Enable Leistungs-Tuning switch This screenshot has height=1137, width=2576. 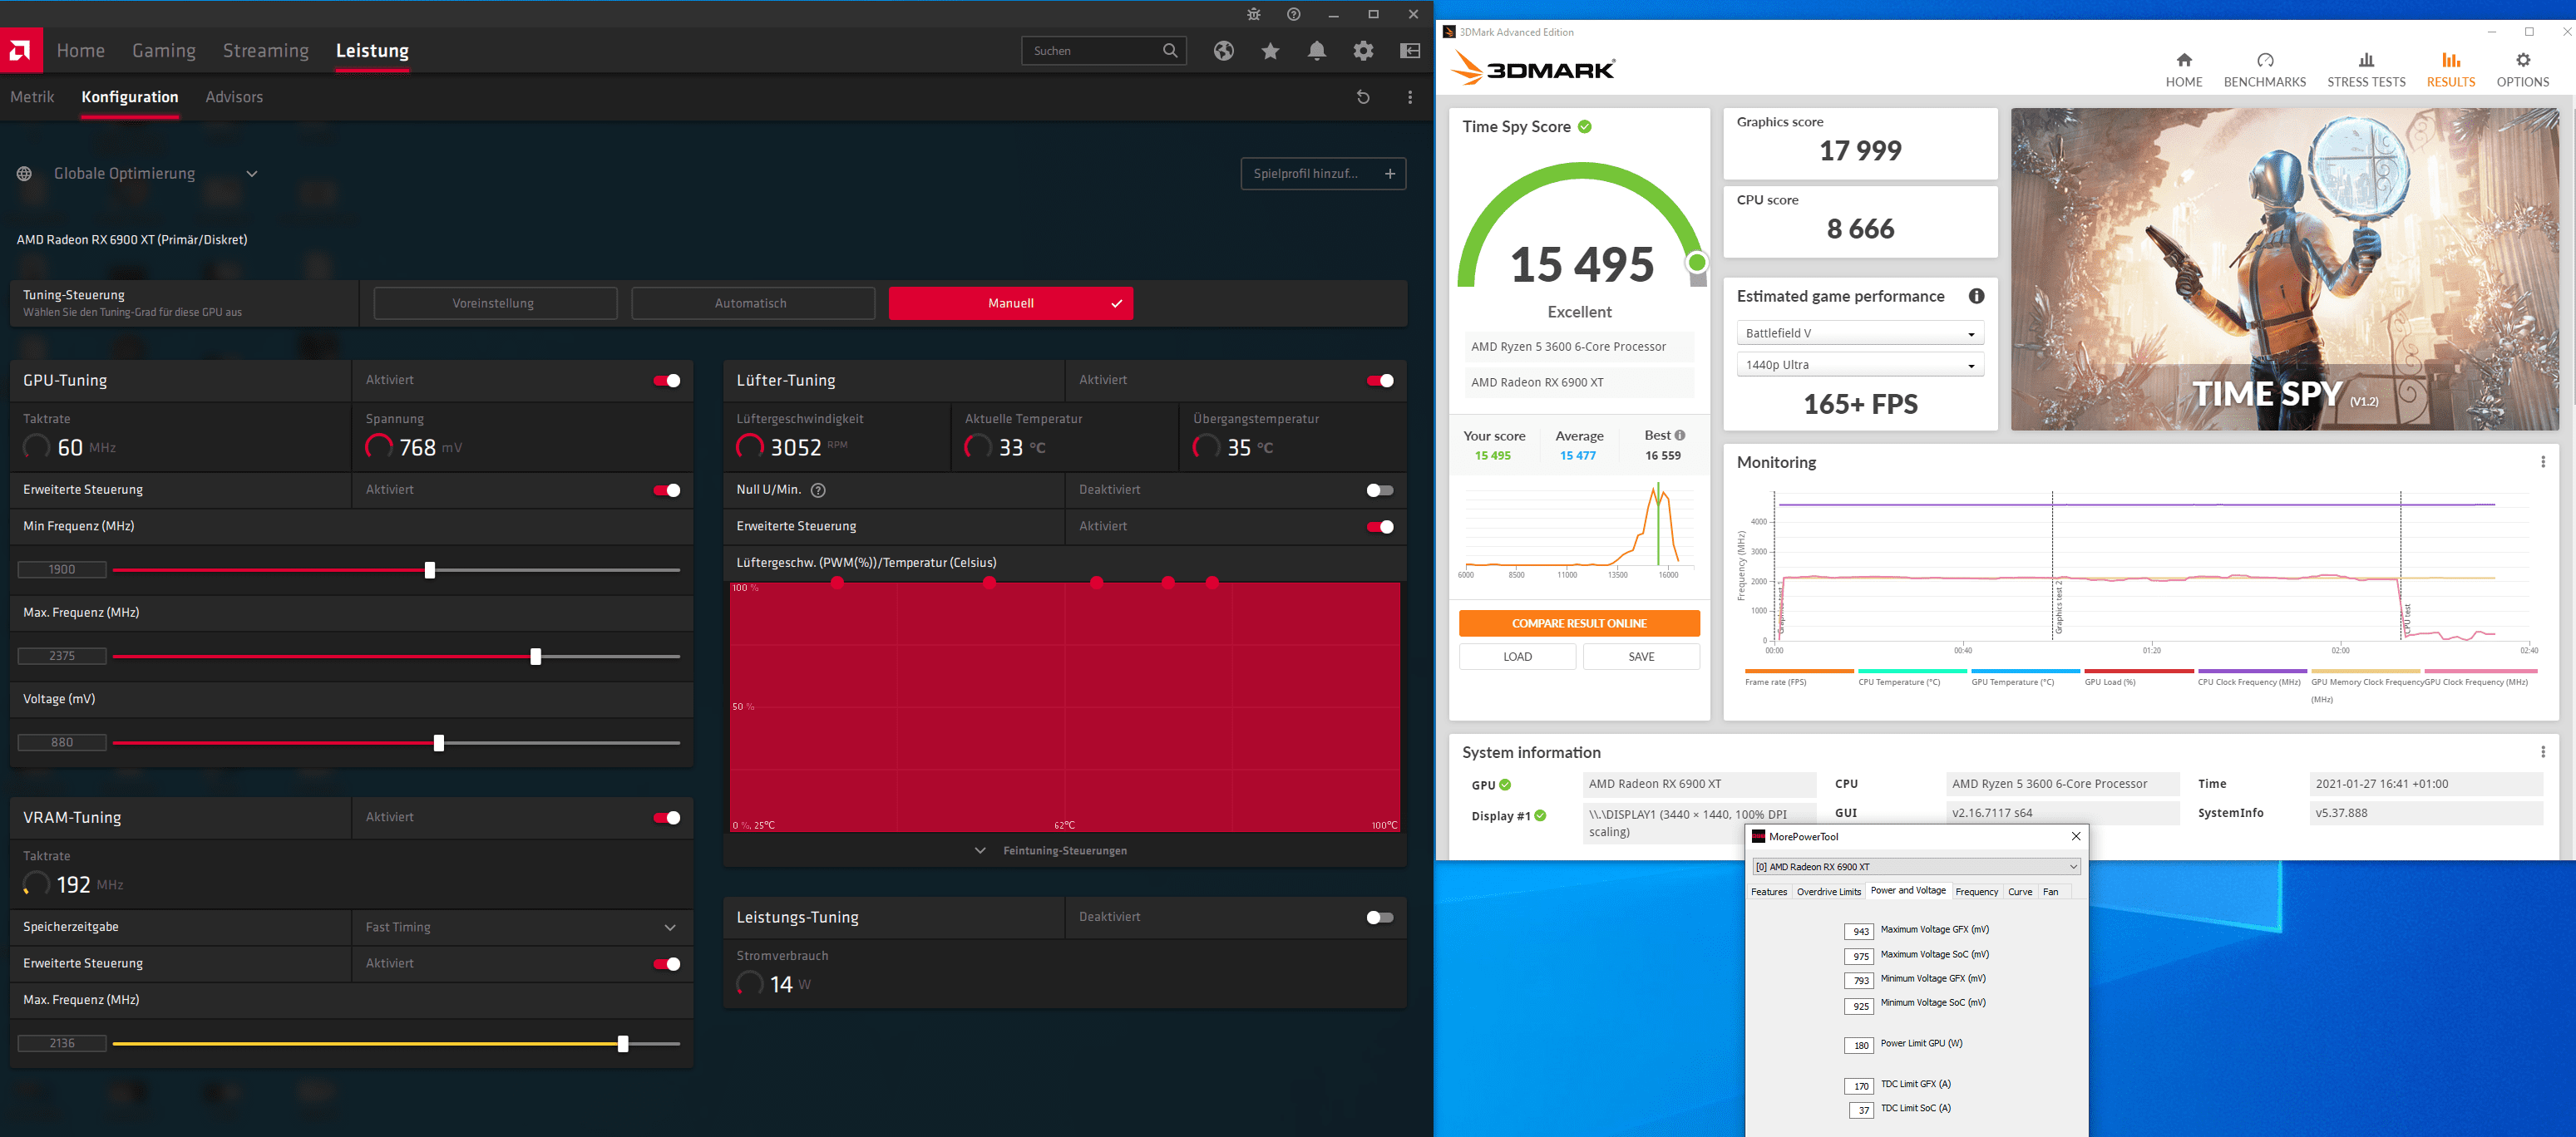1380,917
